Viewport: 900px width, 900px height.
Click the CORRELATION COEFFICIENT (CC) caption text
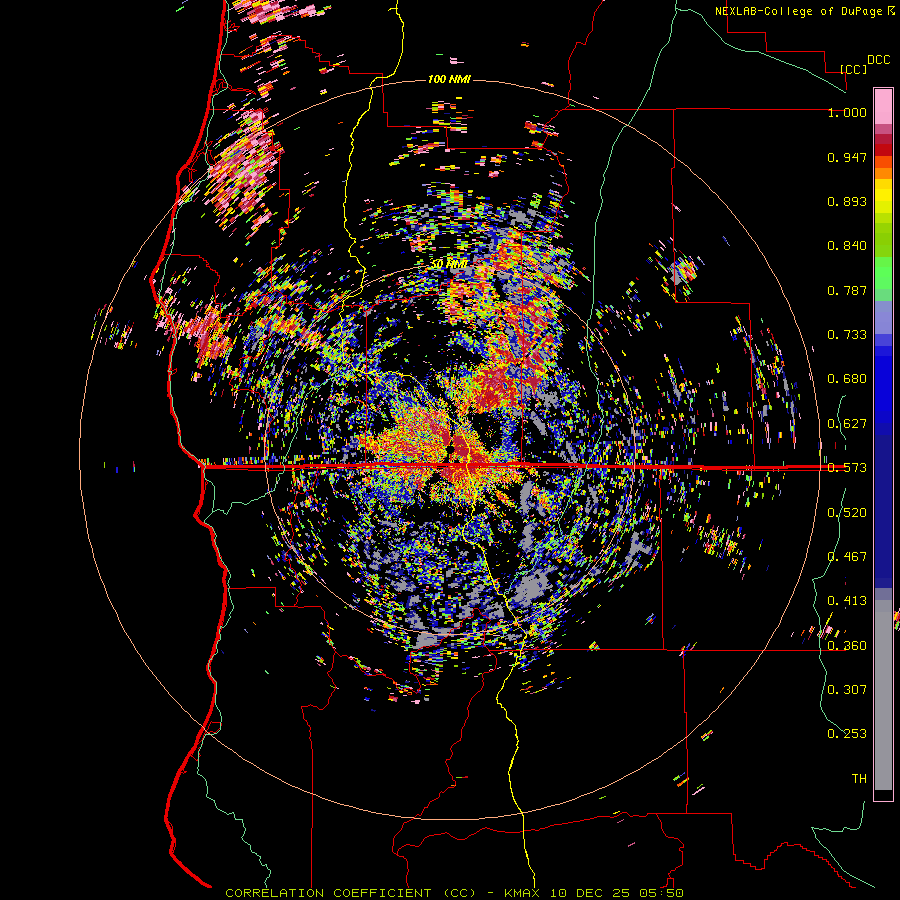point(350,893)
